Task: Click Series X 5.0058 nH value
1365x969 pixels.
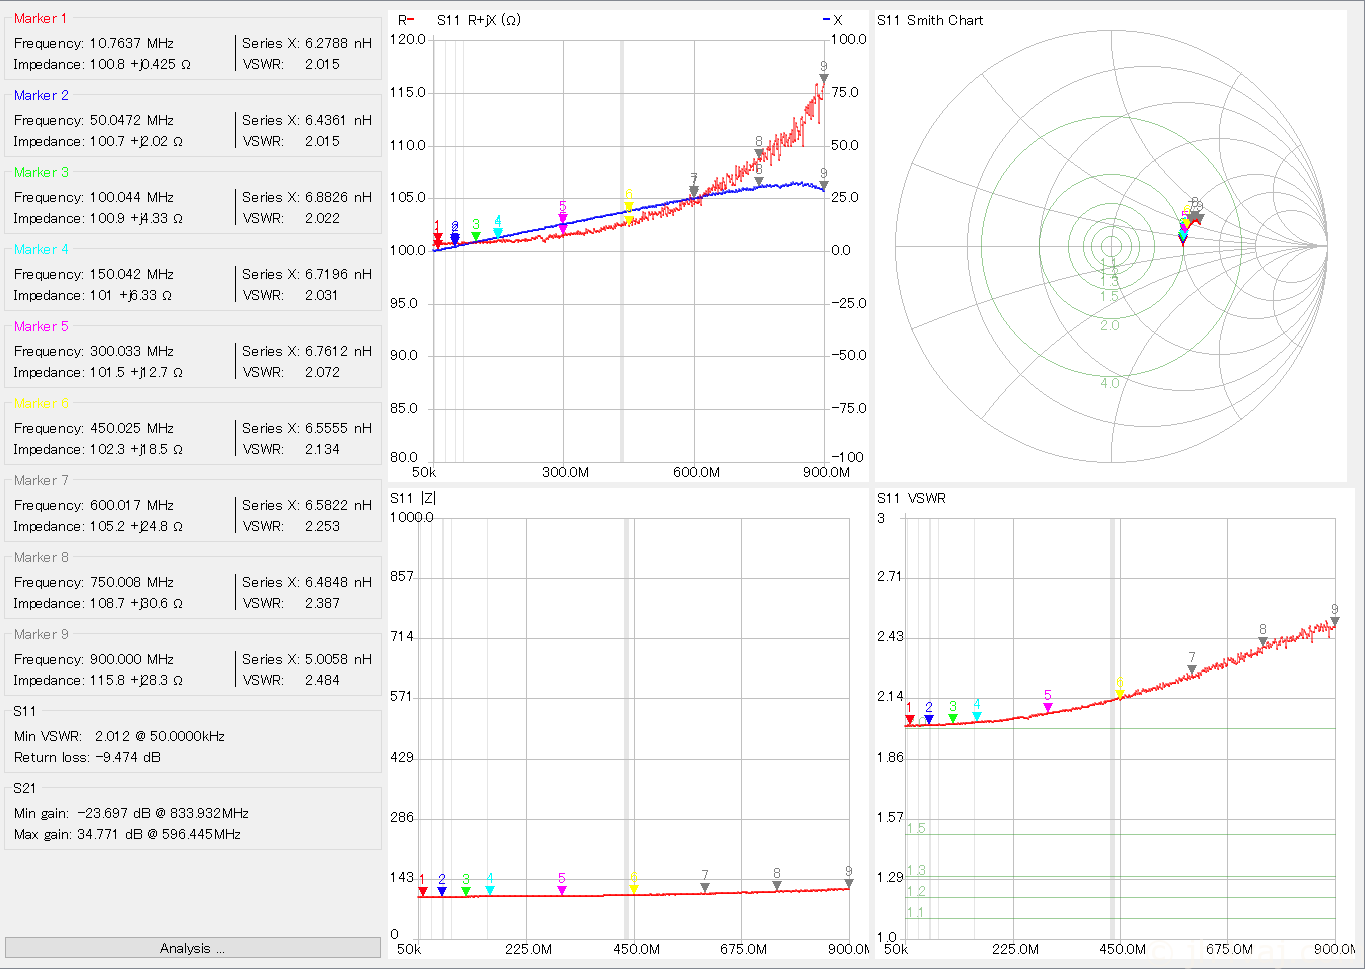Action: point(338,659)
